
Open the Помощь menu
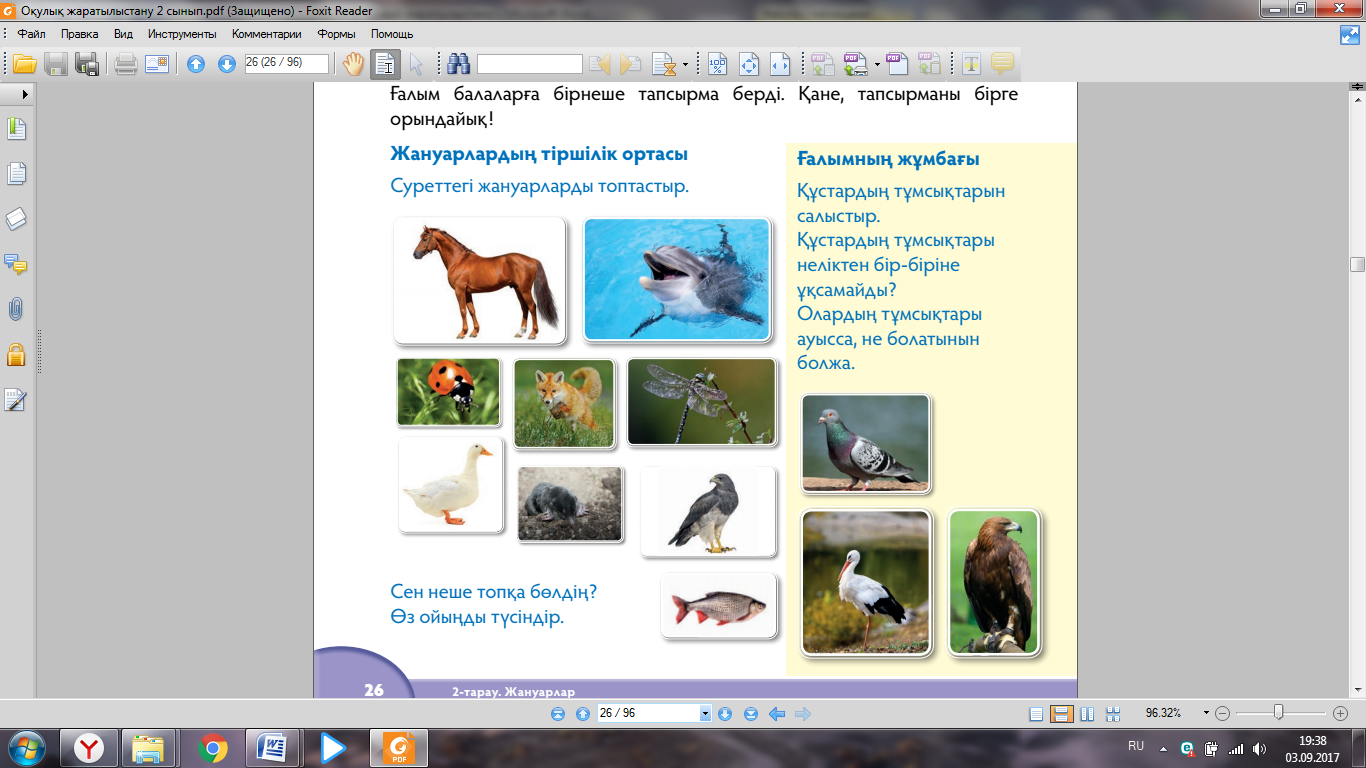tap(392, 34)
